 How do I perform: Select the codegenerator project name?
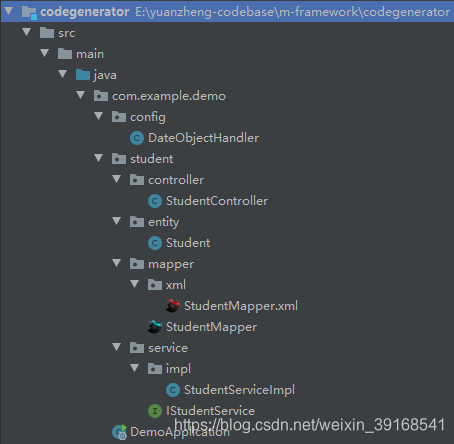(x=84, y=12)
